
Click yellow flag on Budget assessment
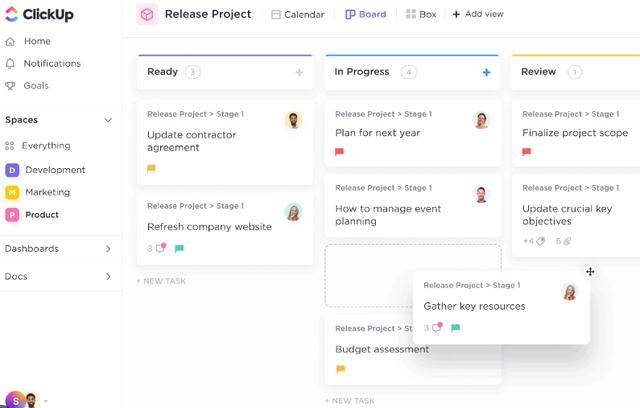(x=340, y=369)
